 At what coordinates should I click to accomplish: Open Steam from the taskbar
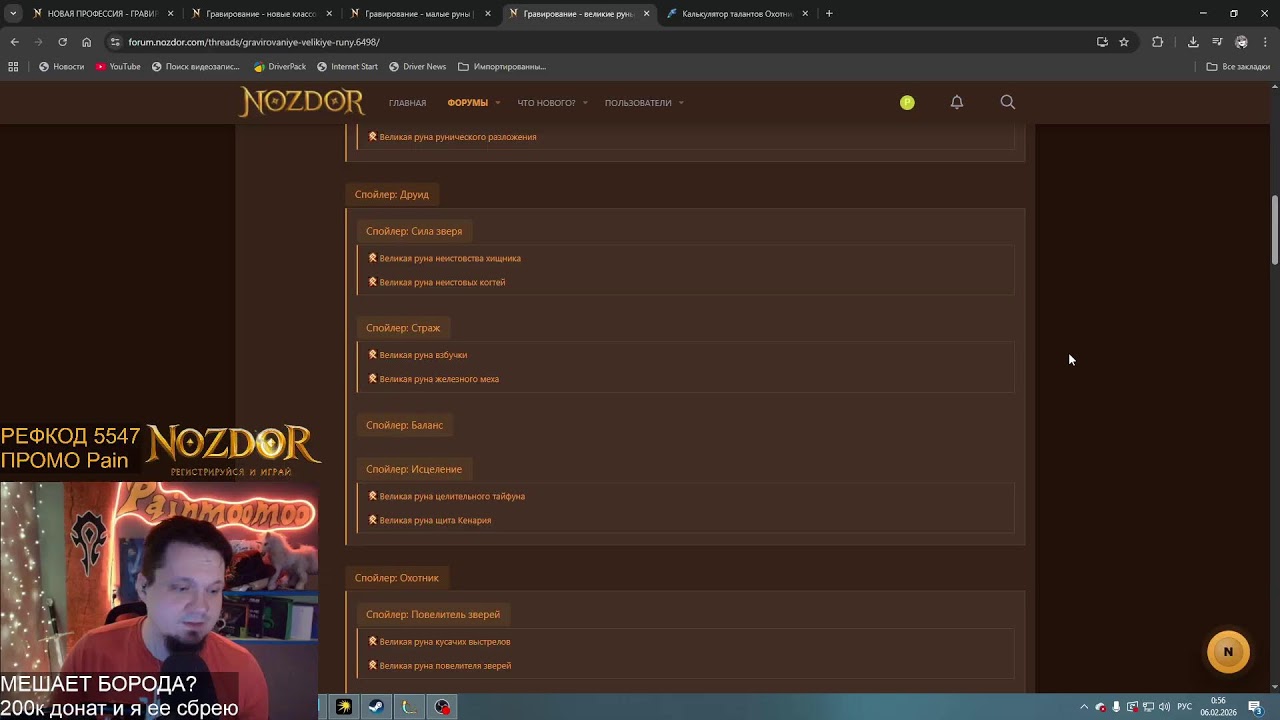coord(376,707)
